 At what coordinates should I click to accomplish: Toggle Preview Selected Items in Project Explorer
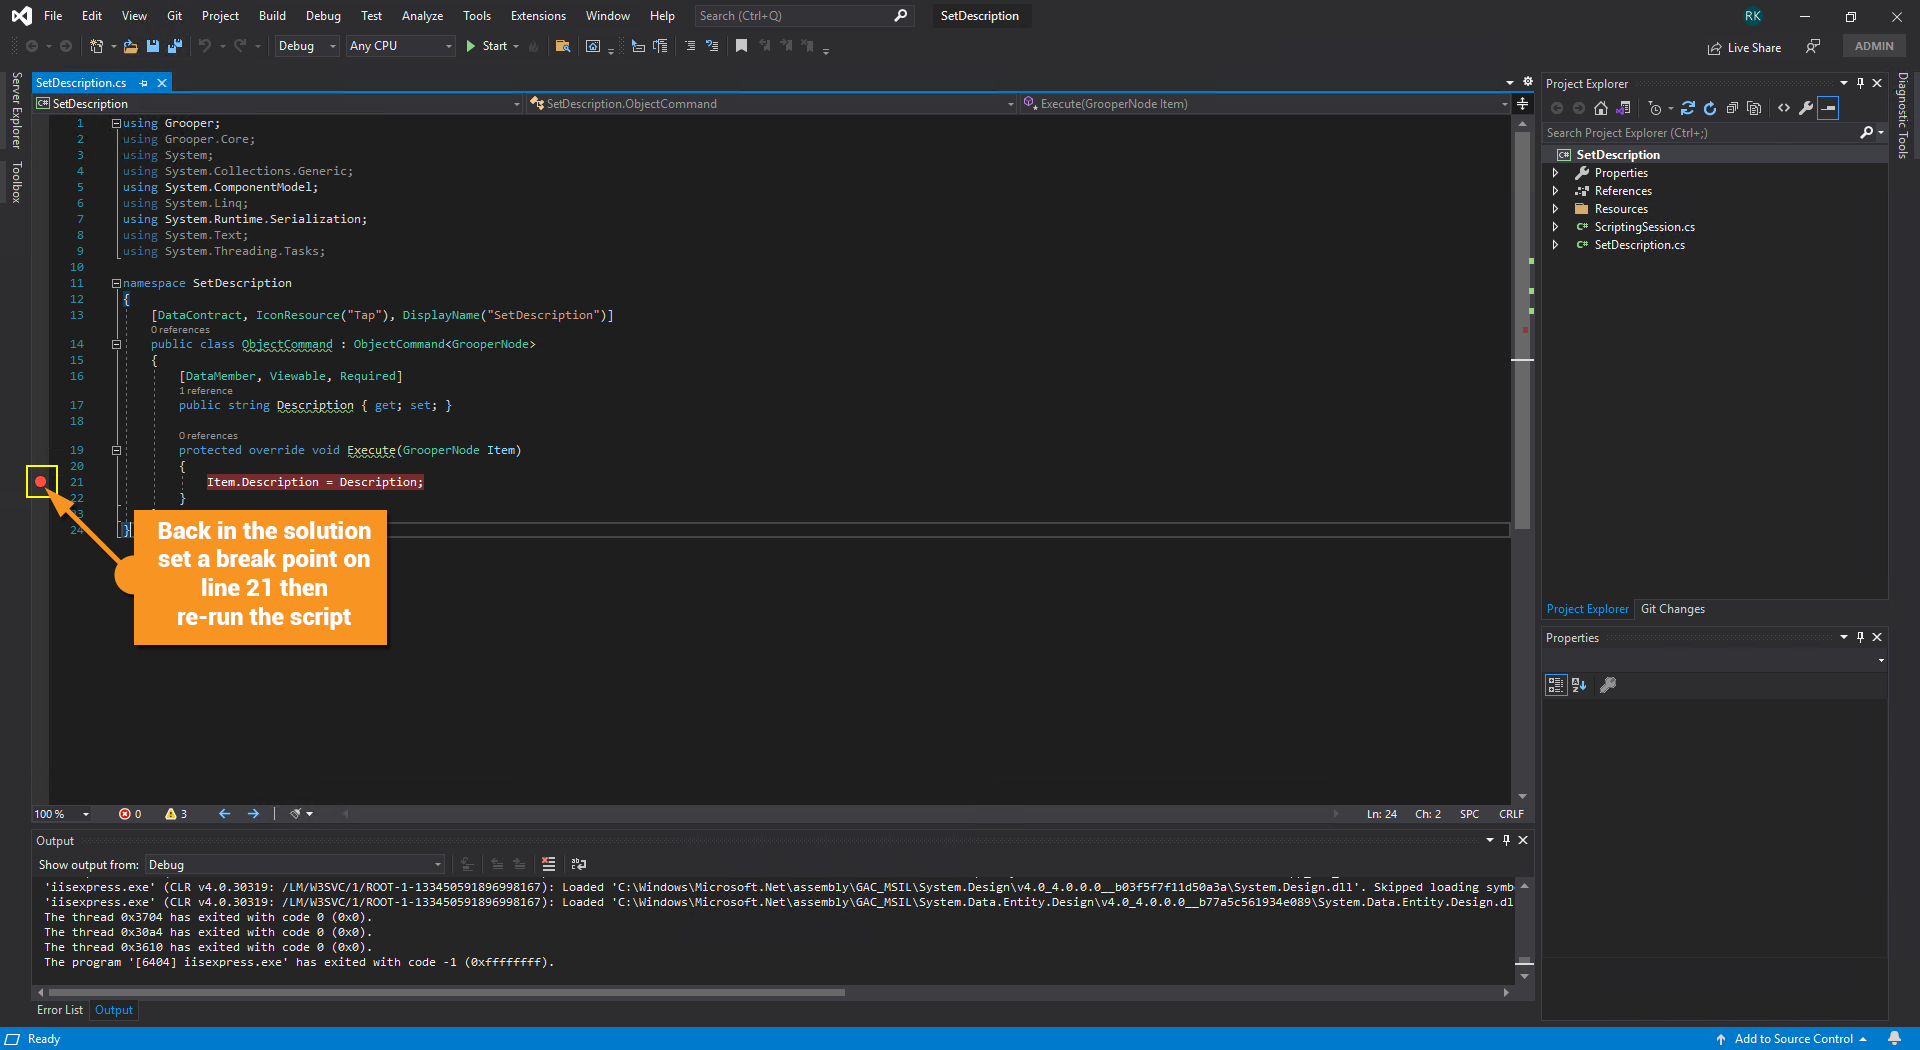coord(1828,108)
